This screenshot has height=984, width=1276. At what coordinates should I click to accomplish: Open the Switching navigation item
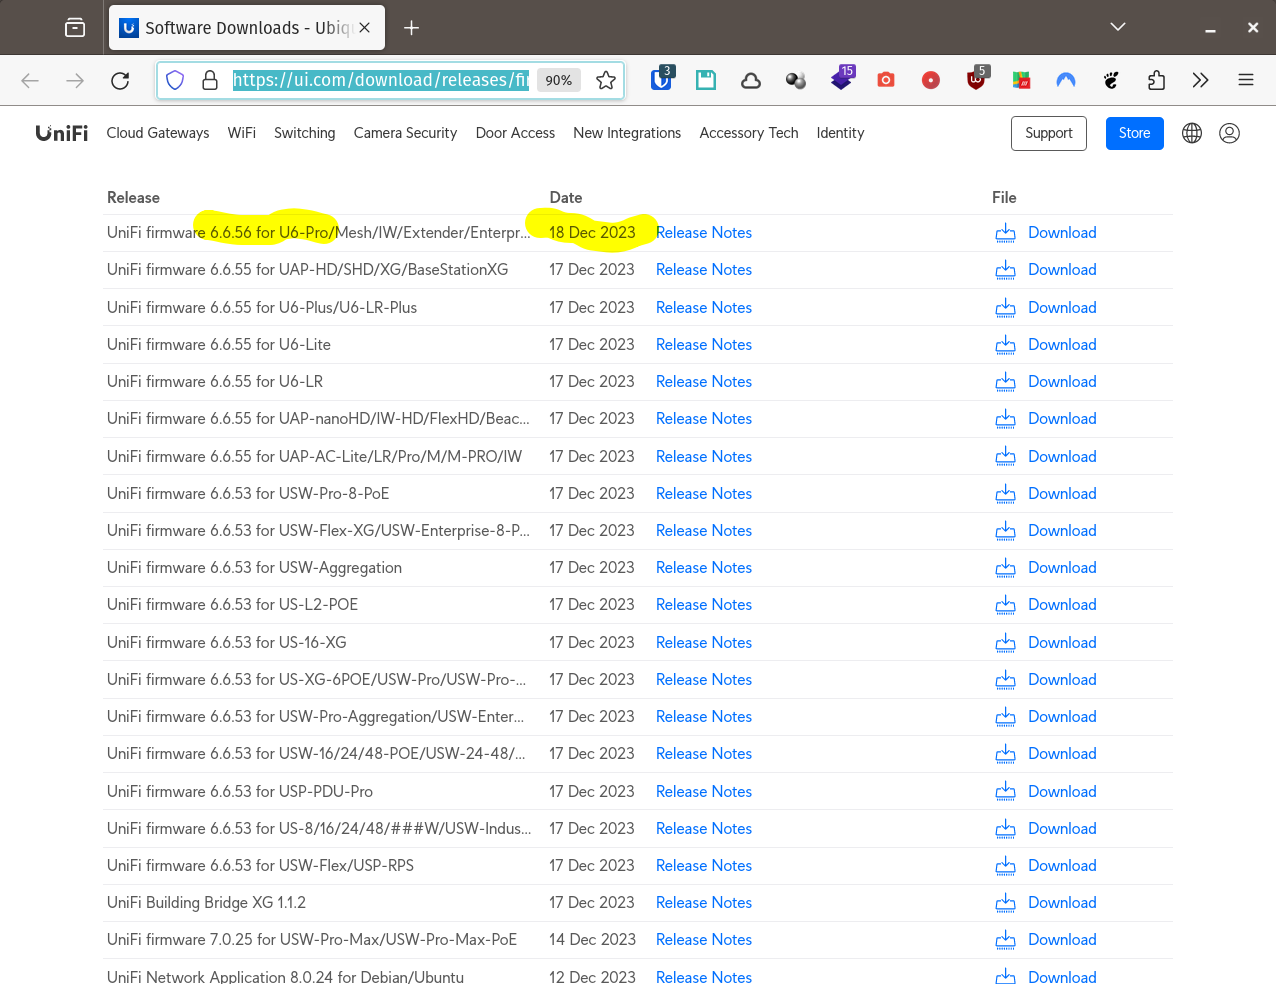coord(305,133)
